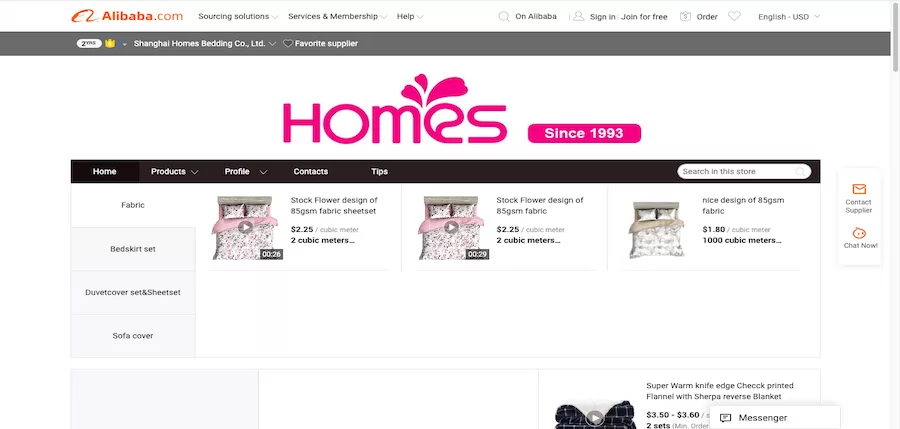The height and width of the screenshot is (429, 900).
Task: Click the store search magnifier icon
Action: click(x=800, y=171)
